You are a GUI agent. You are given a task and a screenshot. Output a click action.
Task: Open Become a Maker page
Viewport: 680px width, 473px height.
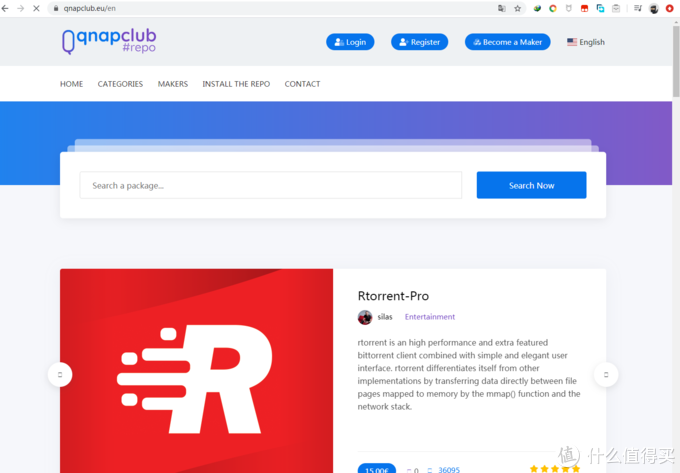click(x=507, y=42)
